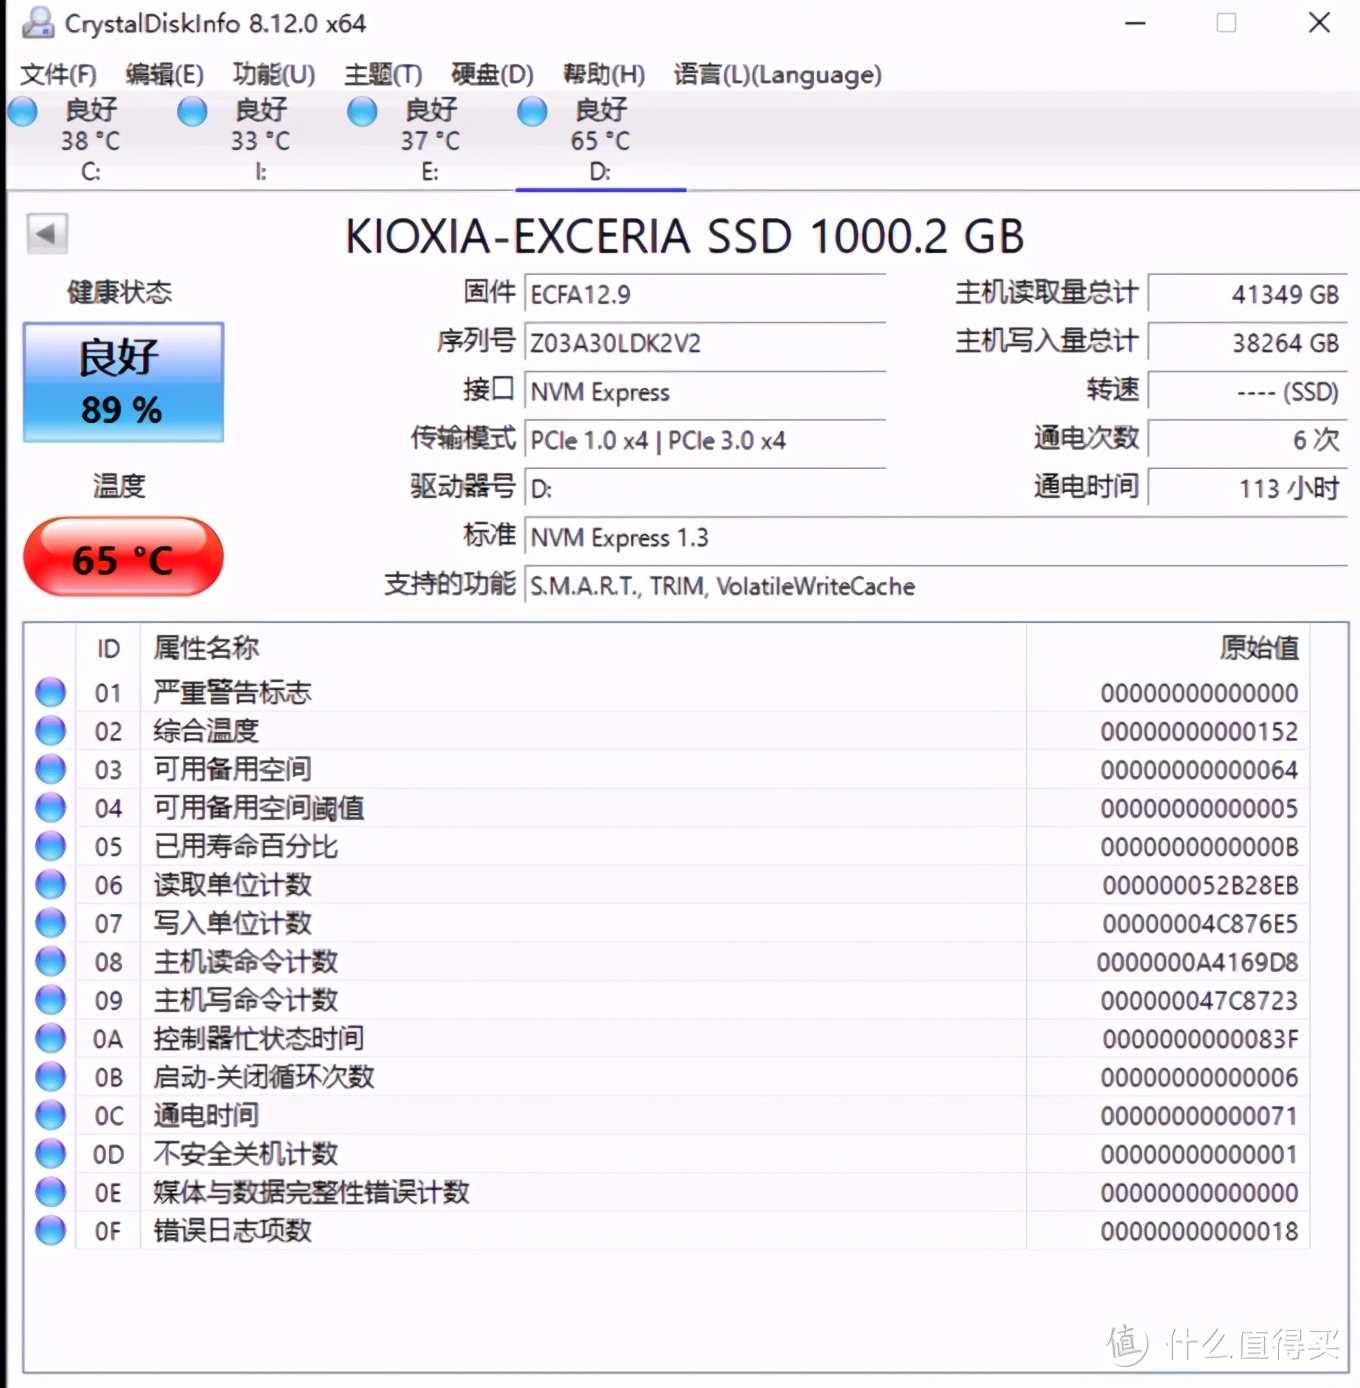1360x1388 pixels.
Task: Select the C: drive health status indicator
Action: [22, 112]
